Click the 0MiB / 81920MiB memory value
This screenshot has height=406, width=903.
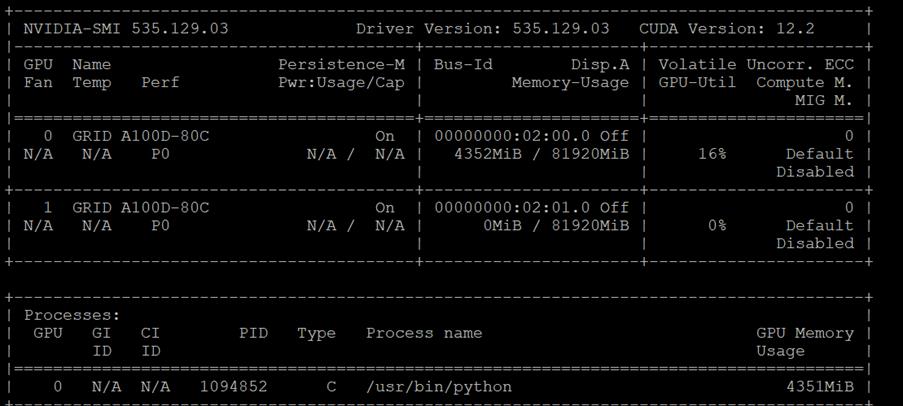point(556,225)
